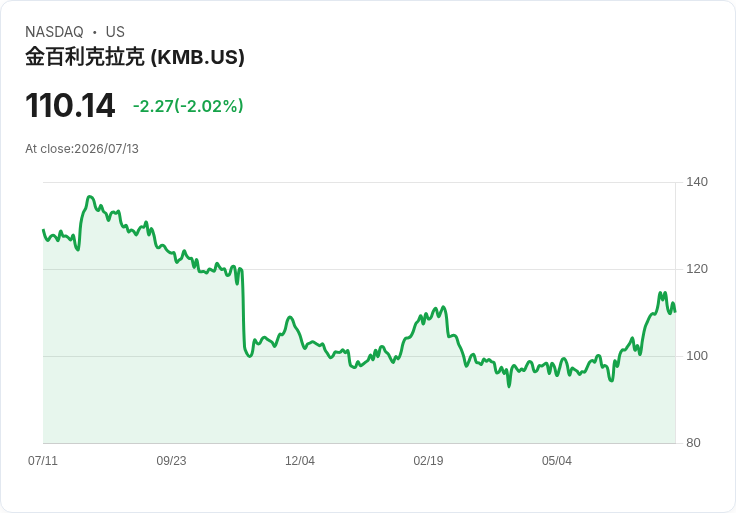Click the price change -2.27(-2.02%)
This screenshot has height=513, width=736.
(x=188, y=106)
